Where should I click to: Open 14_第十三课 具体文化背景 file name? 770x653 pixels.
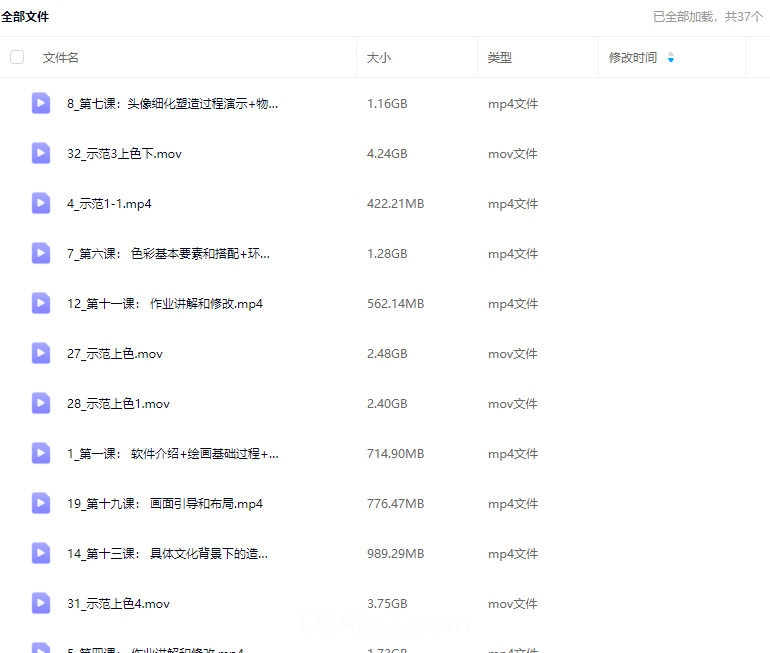coord(168,554)
